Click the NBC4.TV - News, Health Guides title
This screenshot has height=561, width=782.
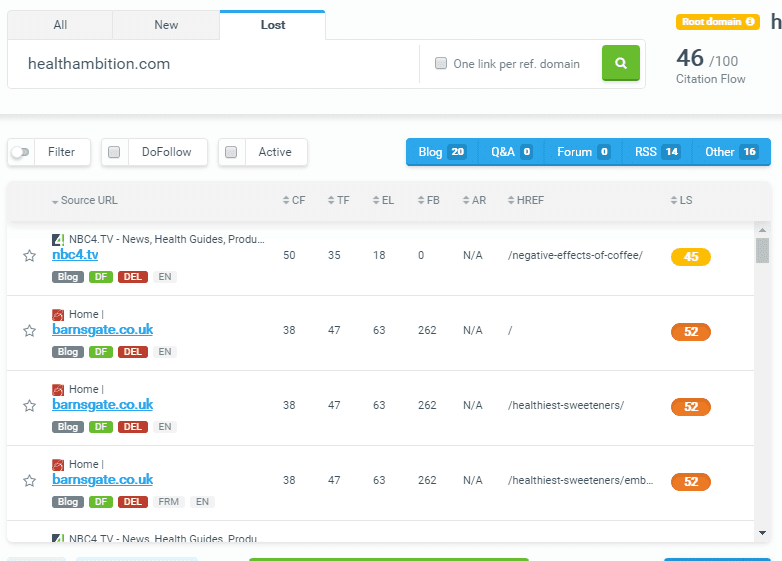click(167, 239)
